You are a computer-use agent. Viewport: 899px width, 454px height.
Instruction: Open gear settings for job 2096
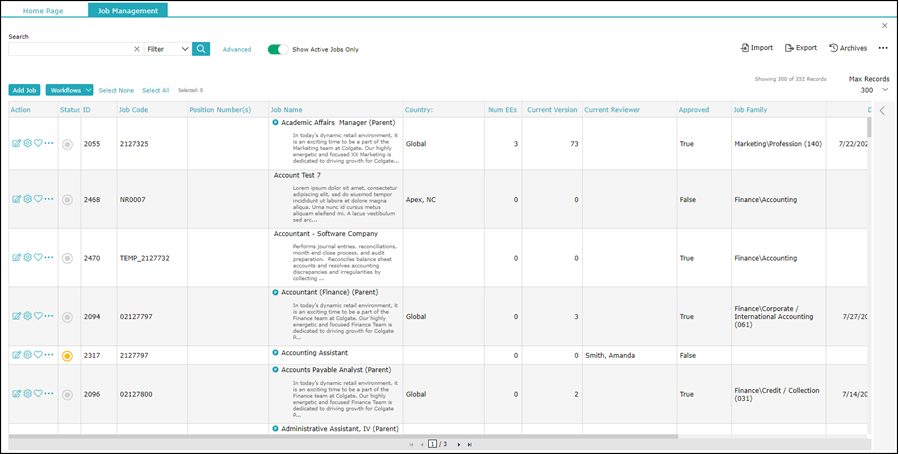point(28,394)
